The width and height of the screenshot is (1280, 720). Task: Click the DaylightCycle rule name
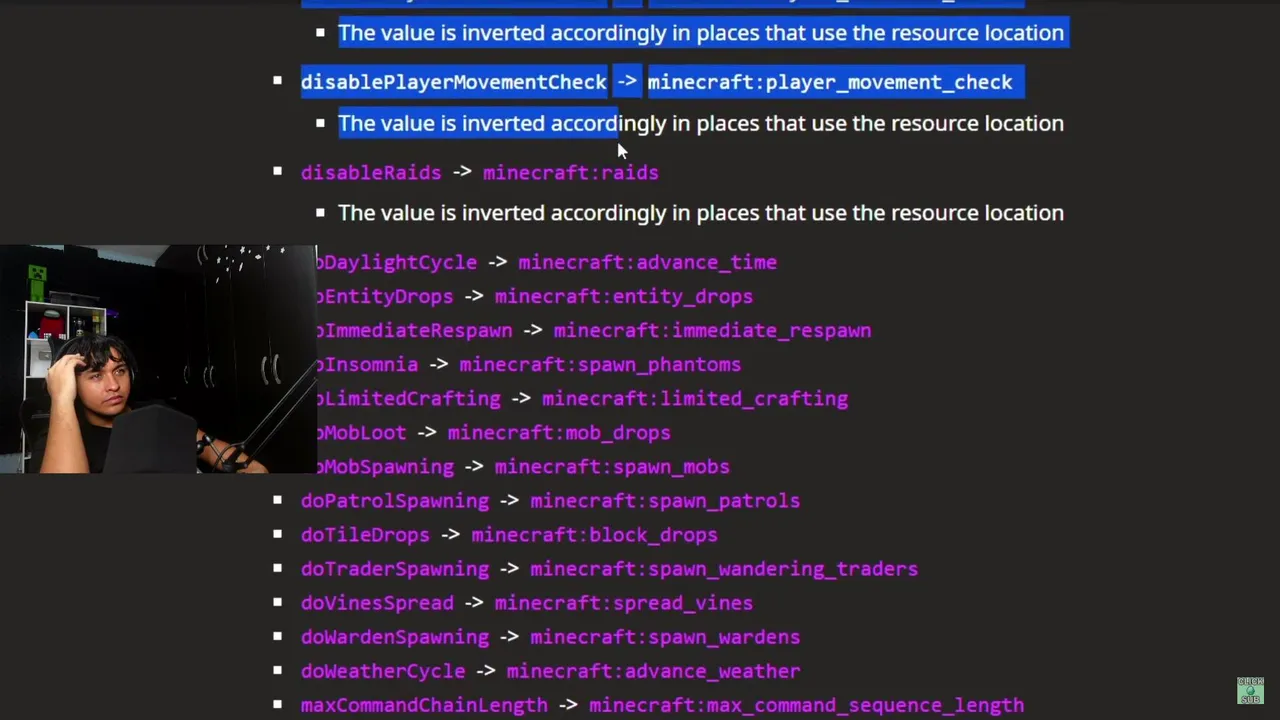point(397,262)
